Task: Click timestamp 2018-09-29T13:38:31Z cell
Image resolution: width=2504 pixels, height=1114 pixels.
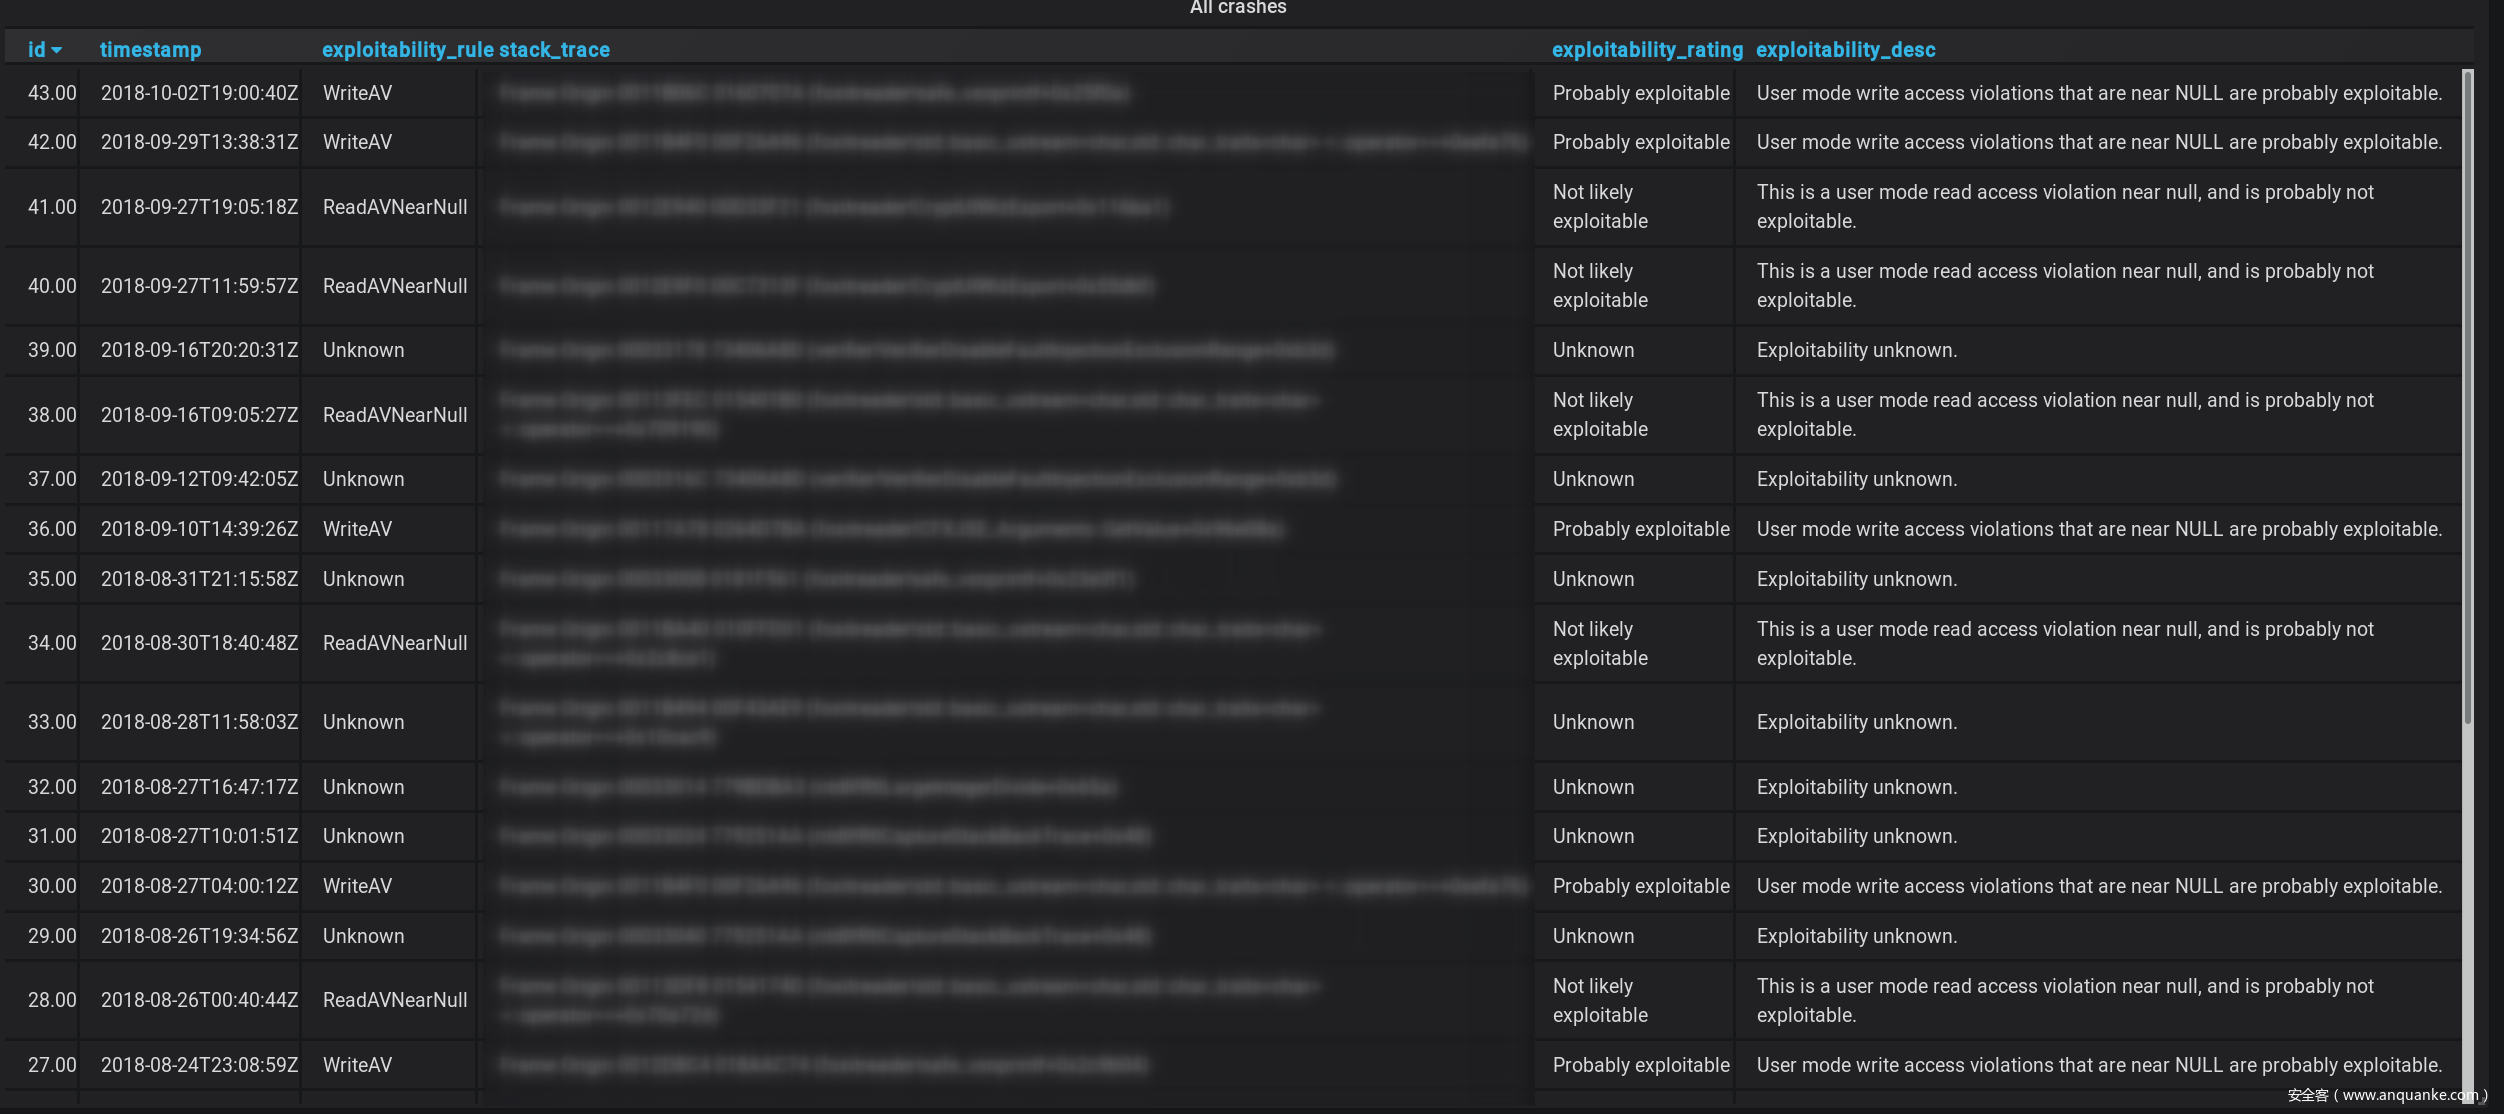Action: pyautogui.click(x=199, y=142)
